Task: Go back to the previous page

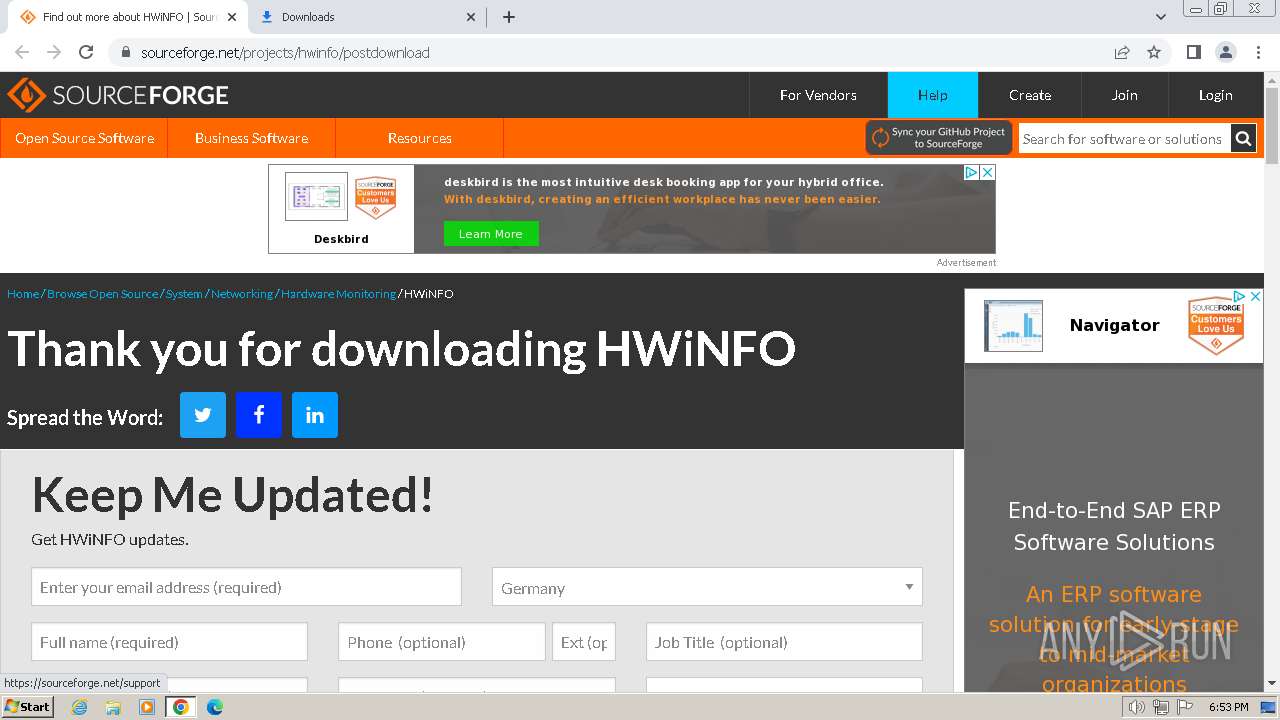Action: point(22,52)
